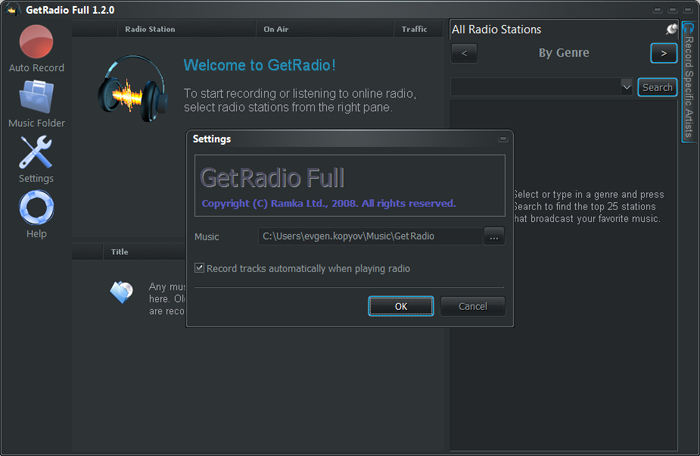Click the GetRadio app icon in title bar
Screen dimensions: 700x456
click(12, 9)
